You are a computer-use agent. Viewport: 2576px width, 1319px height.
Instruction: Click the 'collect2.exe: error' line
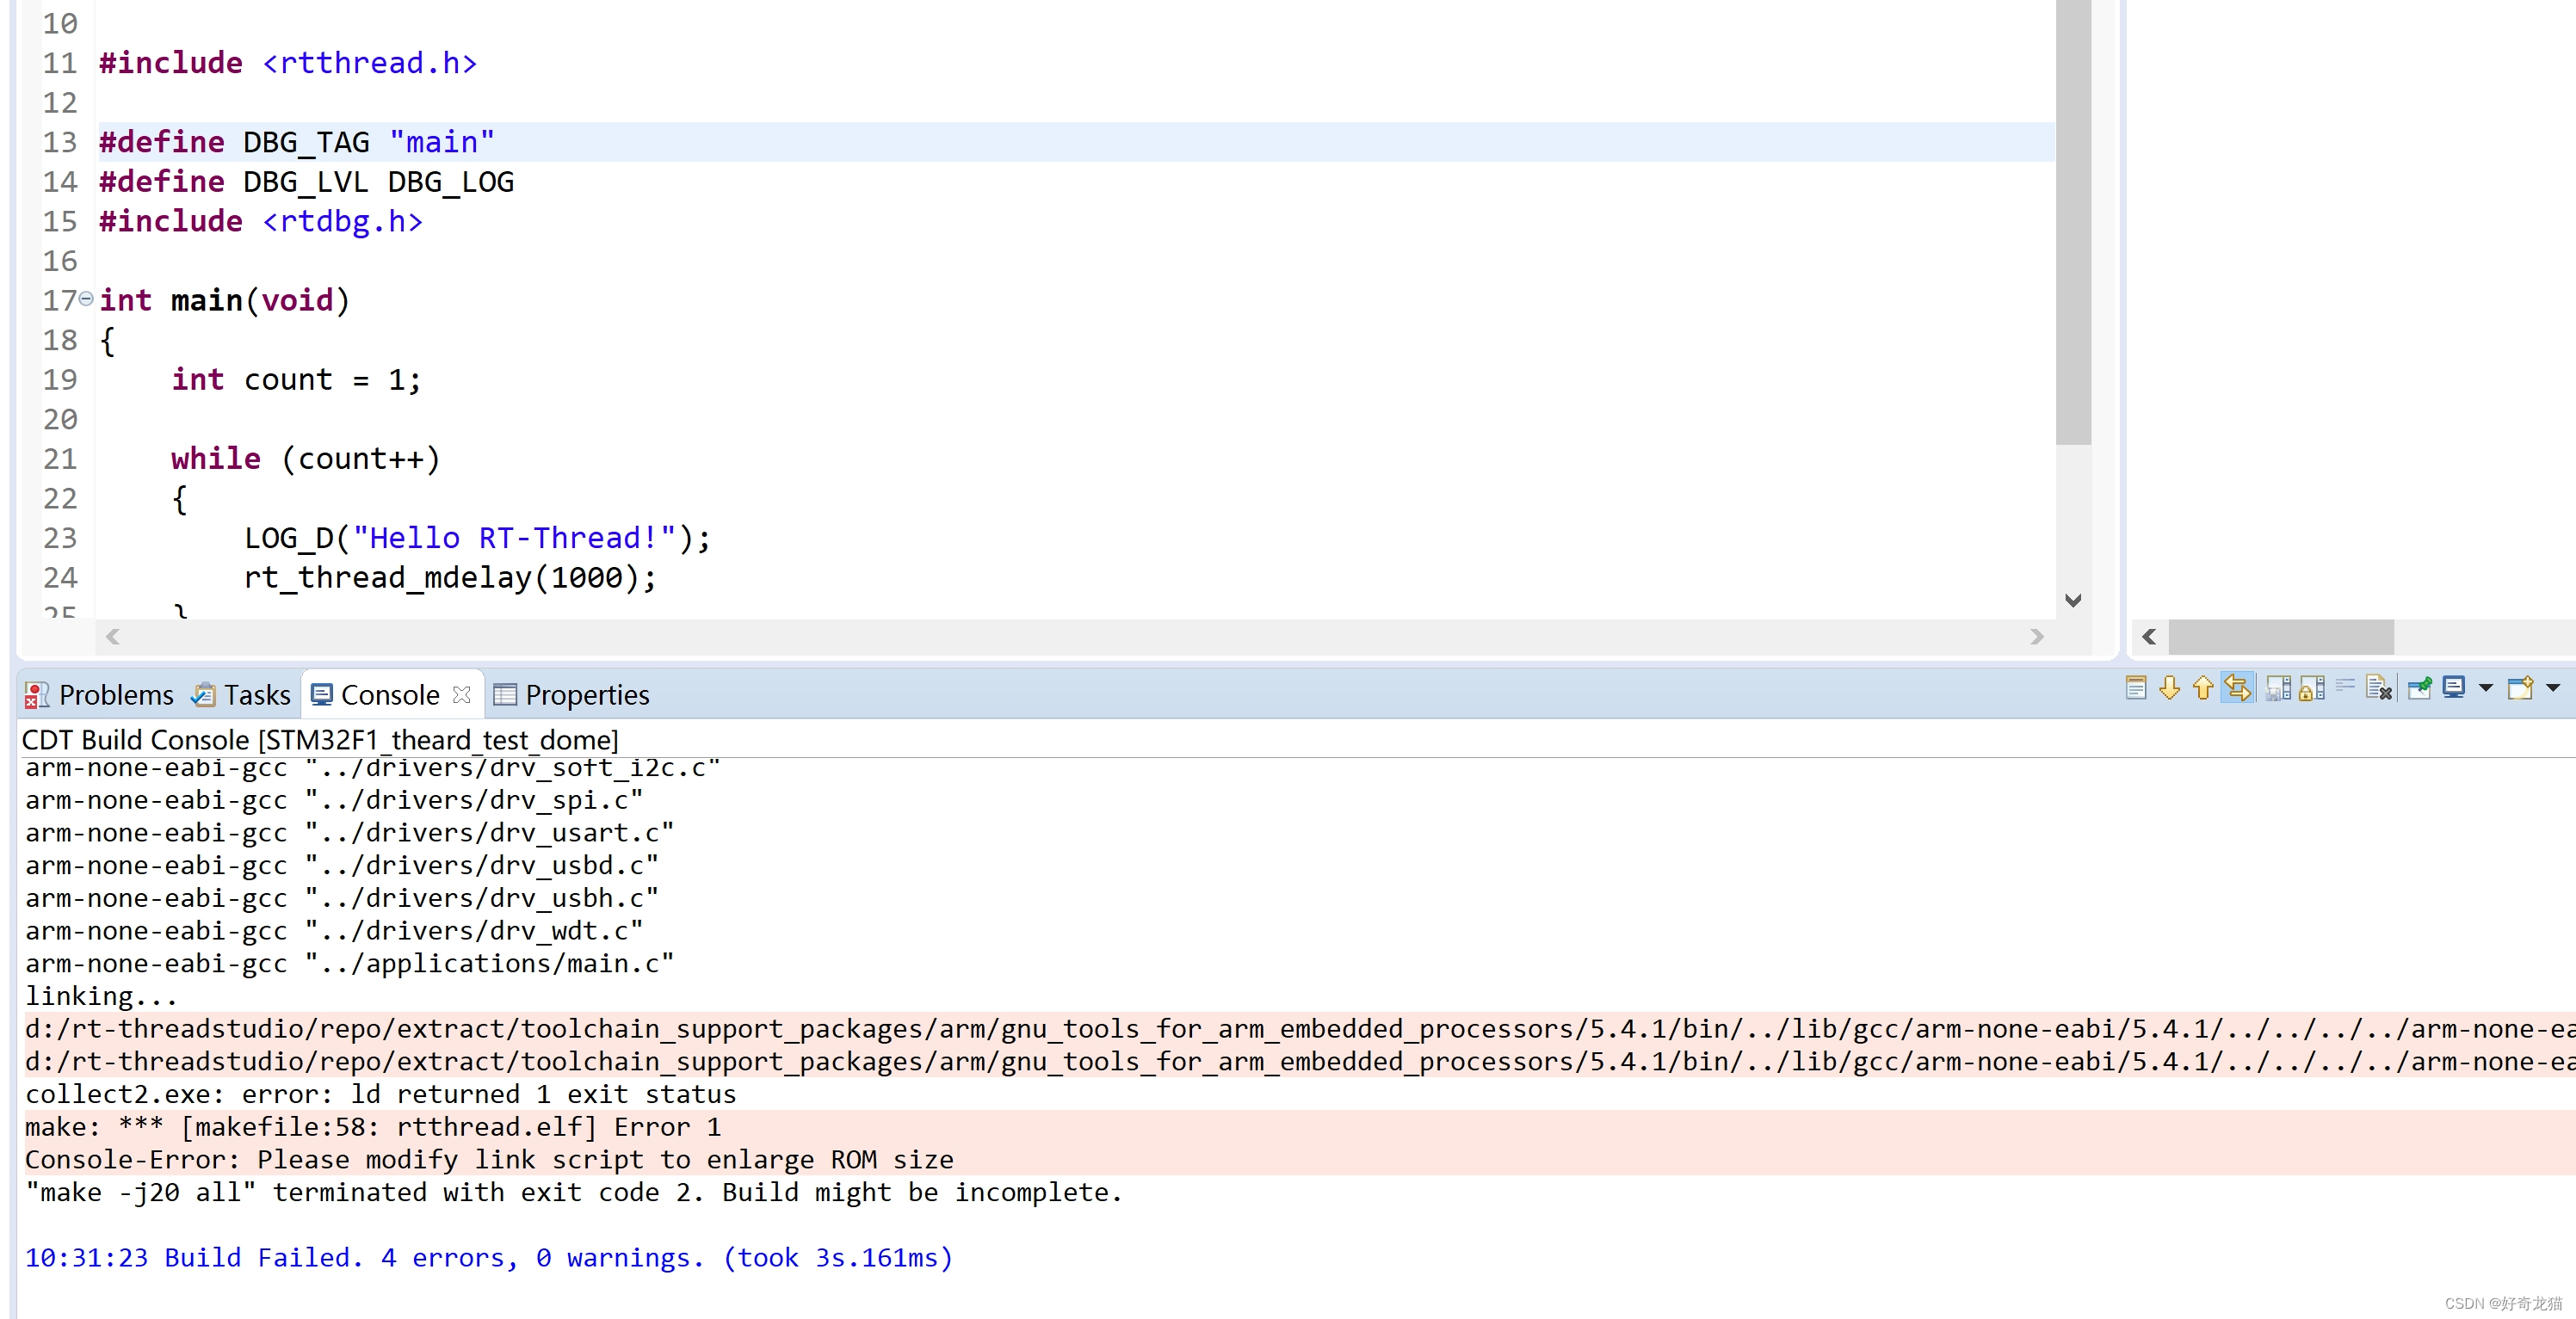click(x=380, y=1094)
